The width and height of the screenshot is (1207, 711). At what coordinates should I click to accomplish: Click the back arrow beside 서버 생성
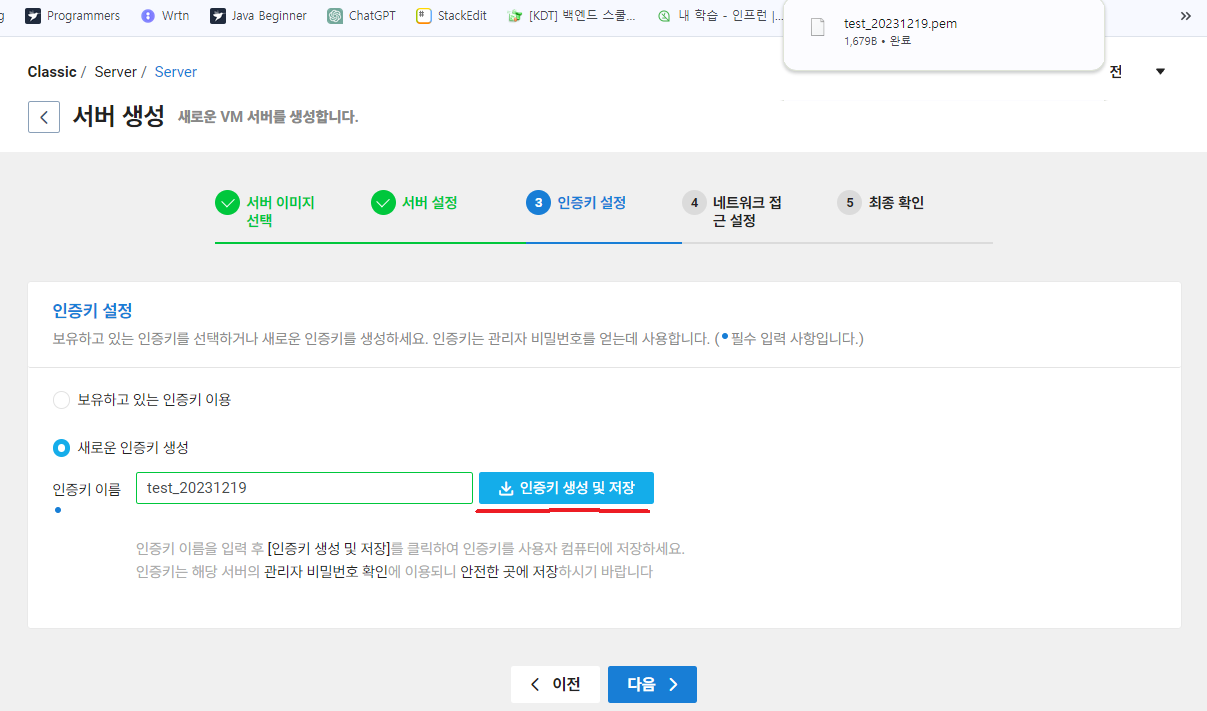[x=43, y=116]
